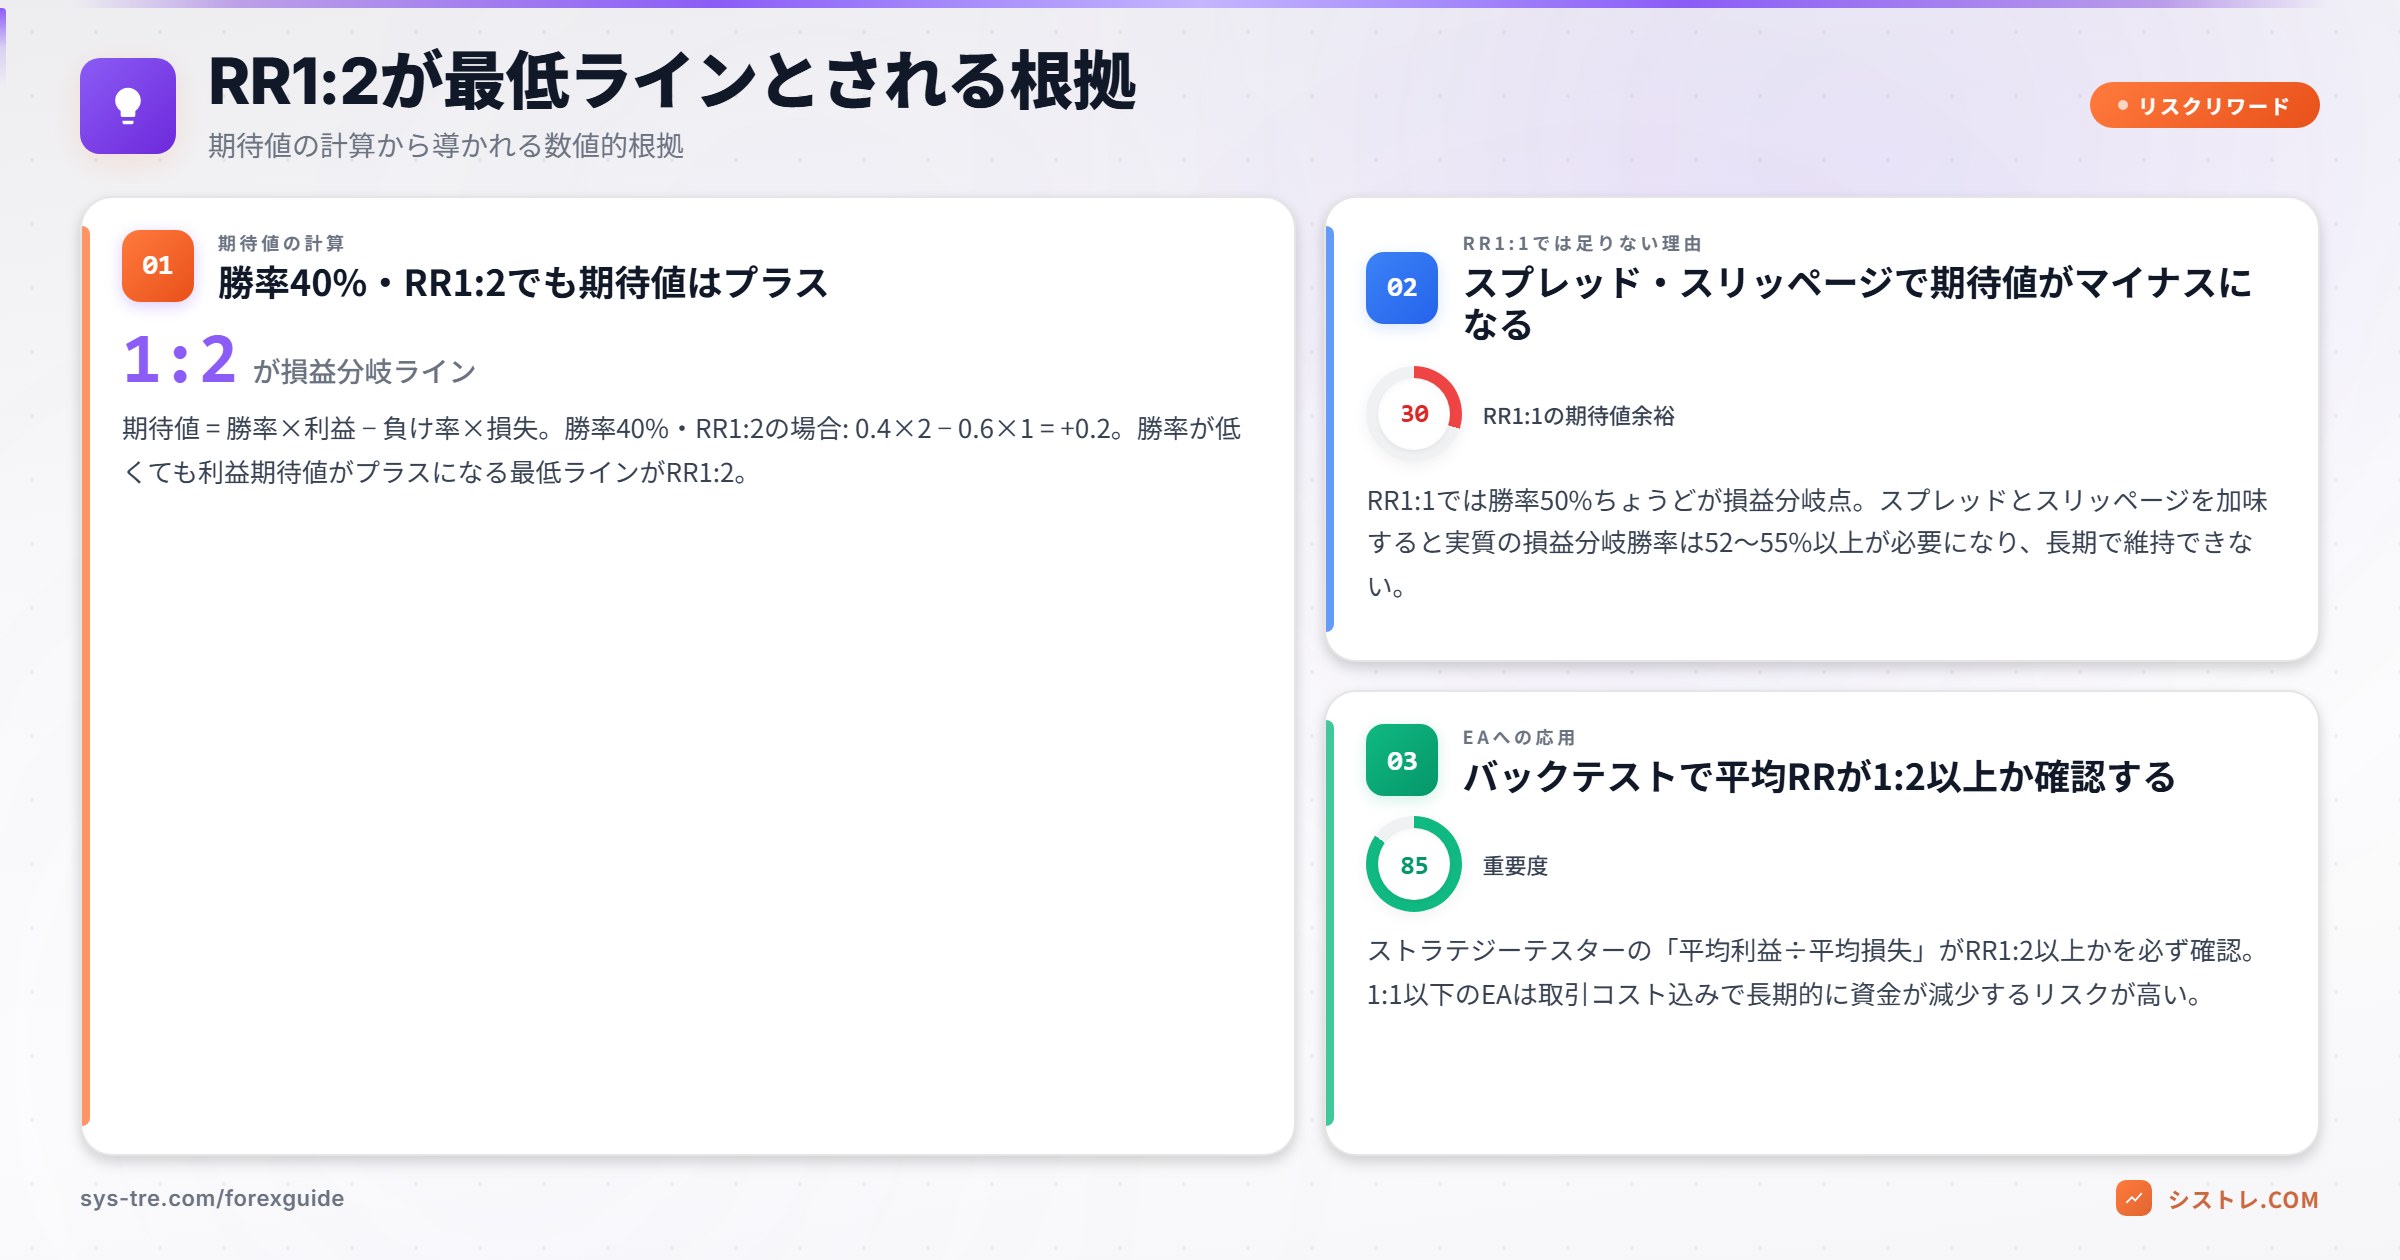
Task: Open the sys-tre.com/forexguide link
Action: point(212,1198)
